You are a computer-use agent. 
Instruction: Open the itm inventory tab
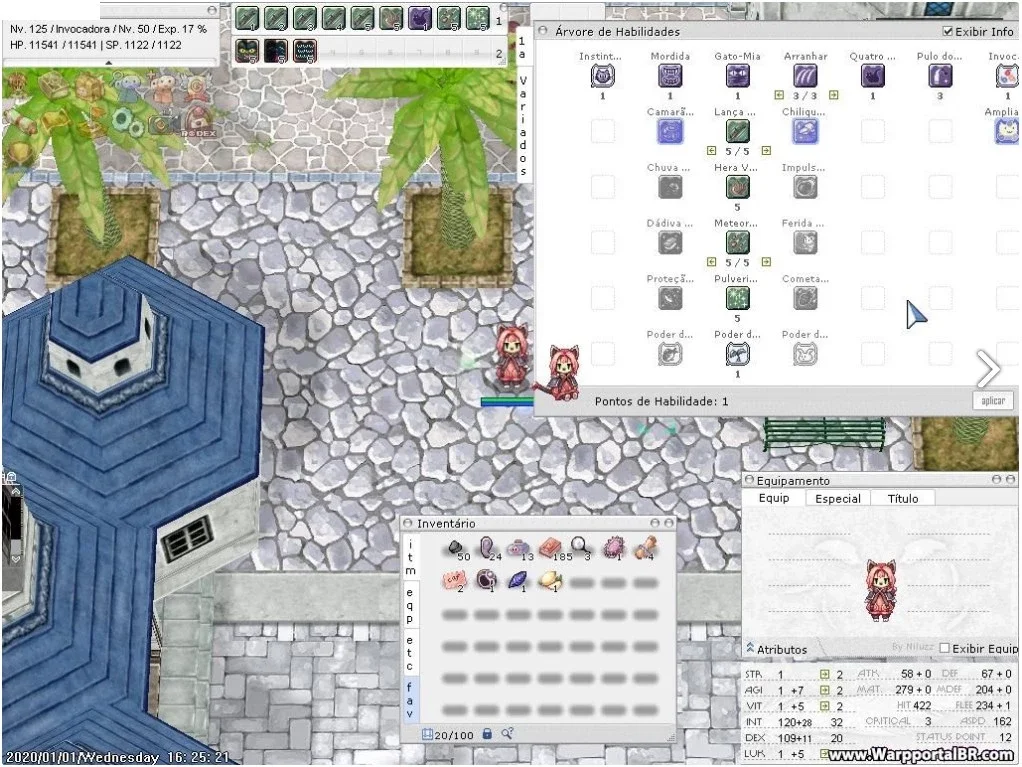410,556
